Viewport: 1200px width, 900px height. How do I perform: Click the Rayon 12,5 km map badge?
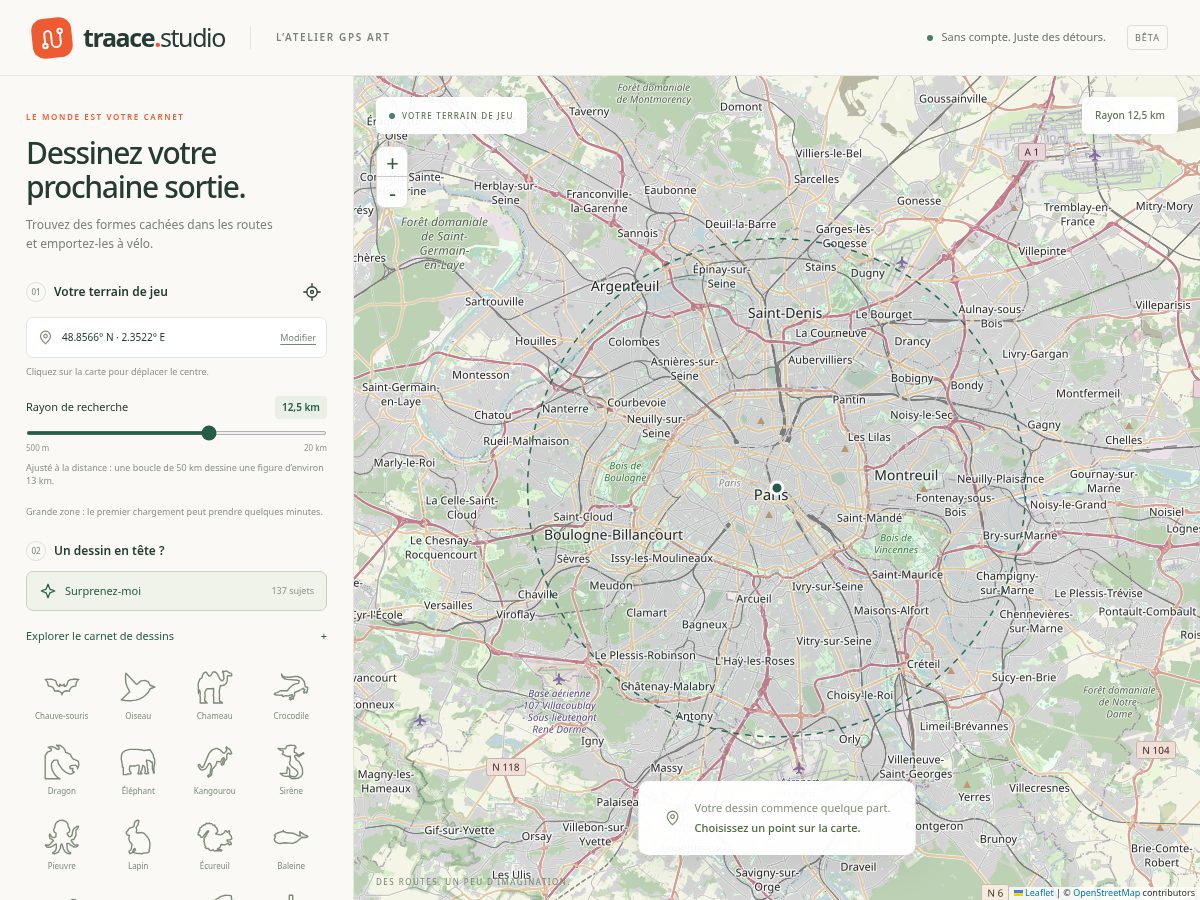click(1129, 115)
